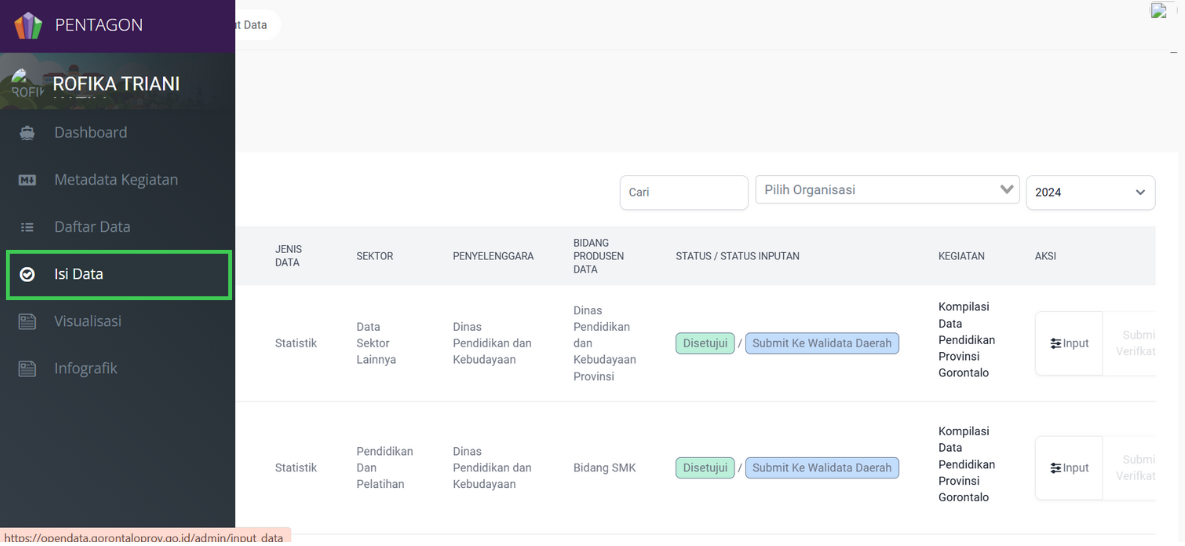Viewport: 1185px width, 546px height.
Task: Click the Daftar Data list icon
Action: pyautogui.click(x=27, y=227)
